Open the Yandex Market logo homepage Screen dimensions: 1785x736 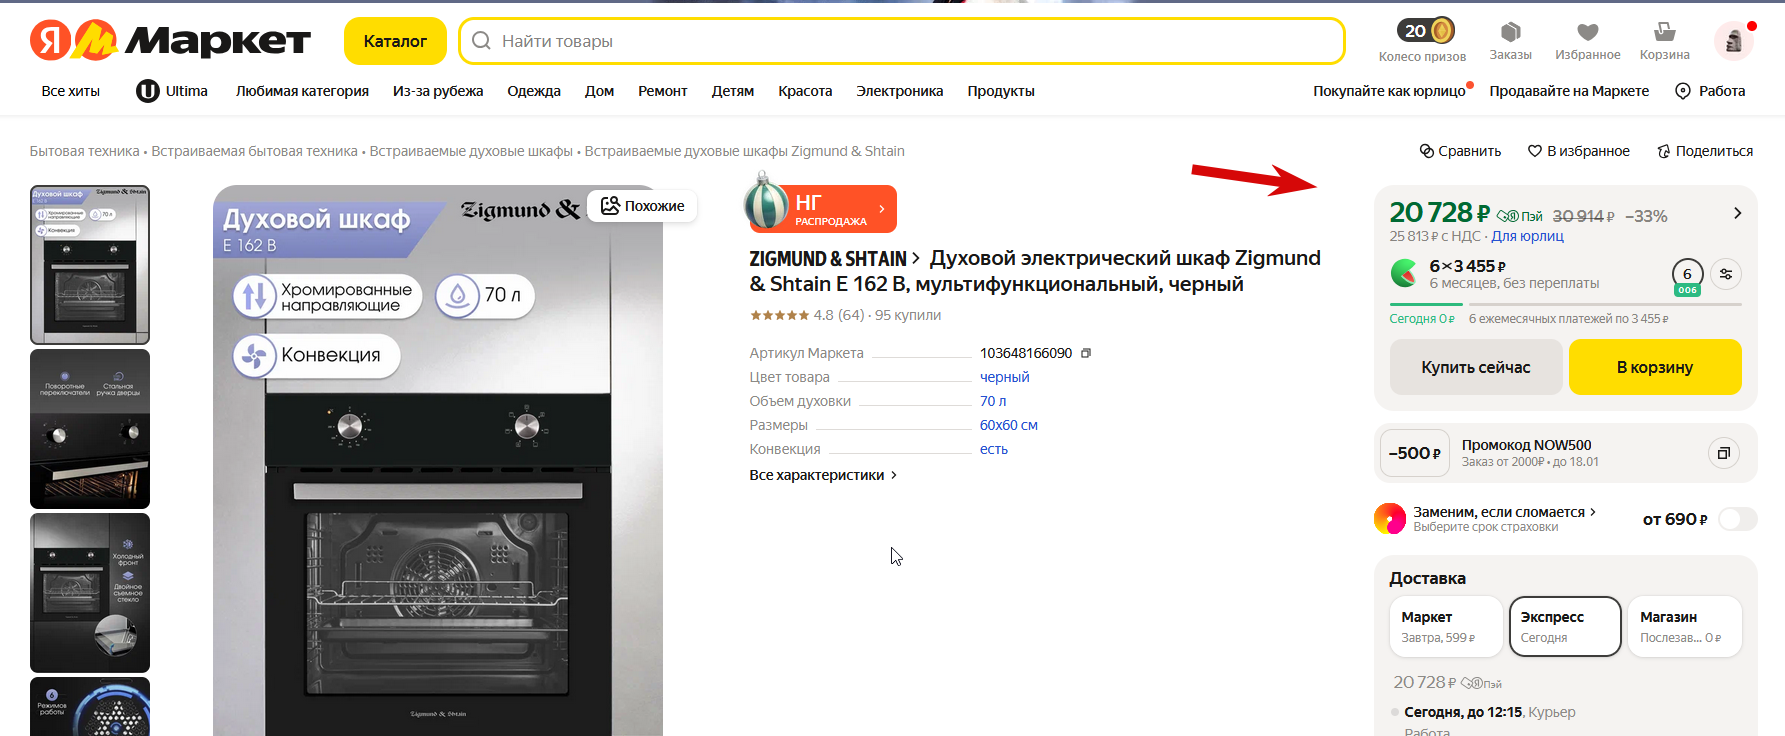tap(170, 40)
